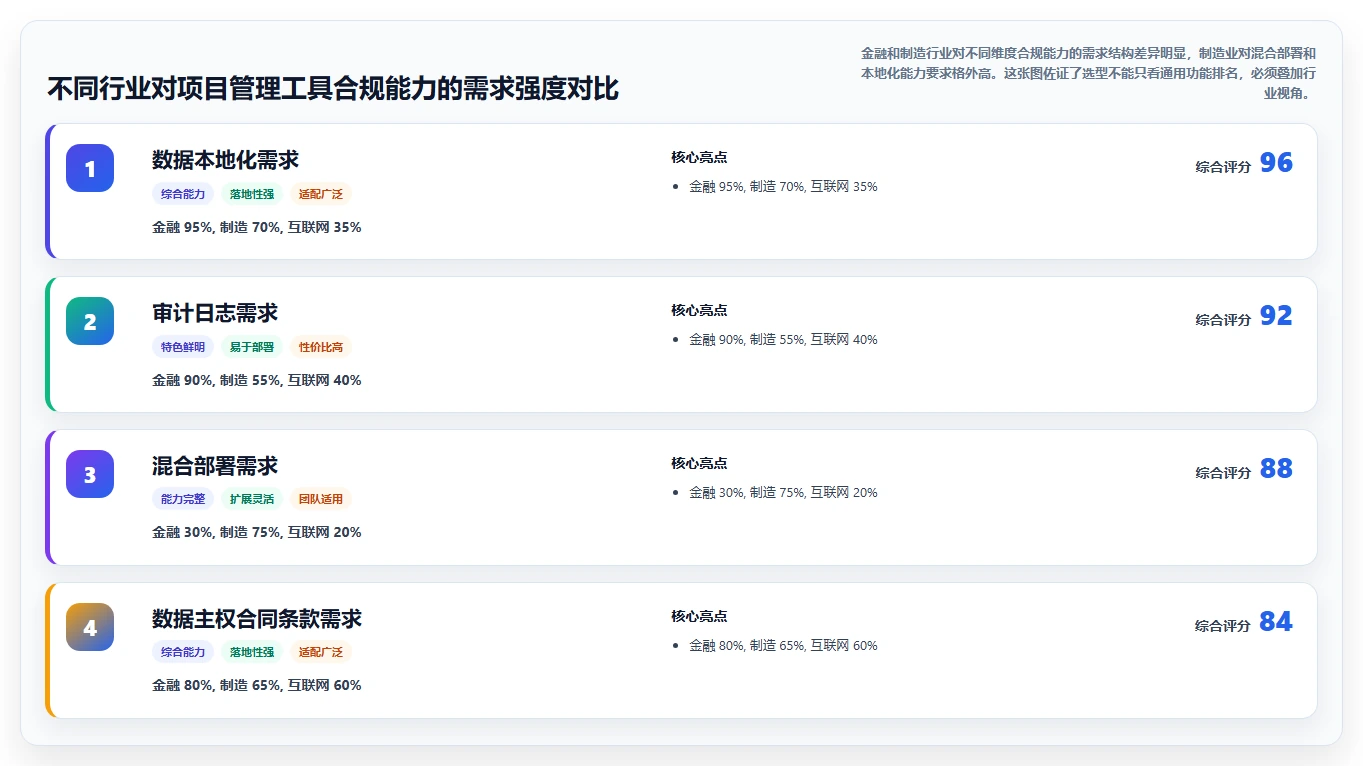1363x766 pixels.
Task: Open the 审计日志需求 card title
Action: pyautogui.click(x=215, y=313)
